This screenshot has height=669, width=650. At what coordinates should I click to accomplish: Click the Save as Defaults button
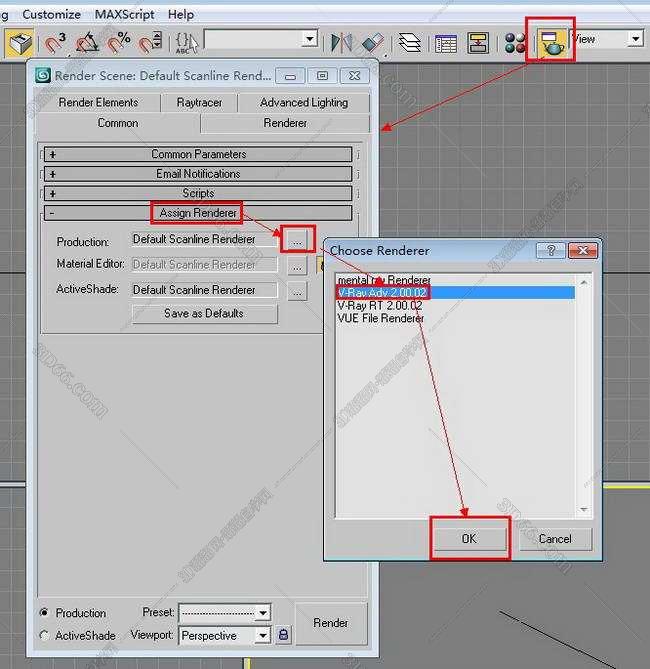(204, 313)
